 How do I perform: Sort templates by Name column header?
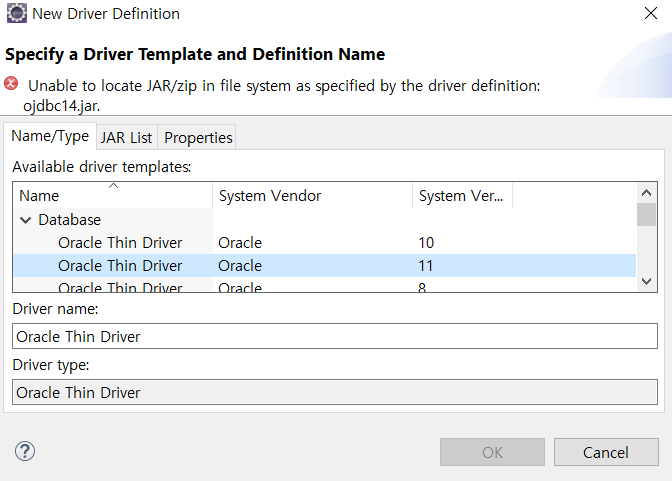tap(113, 195)
